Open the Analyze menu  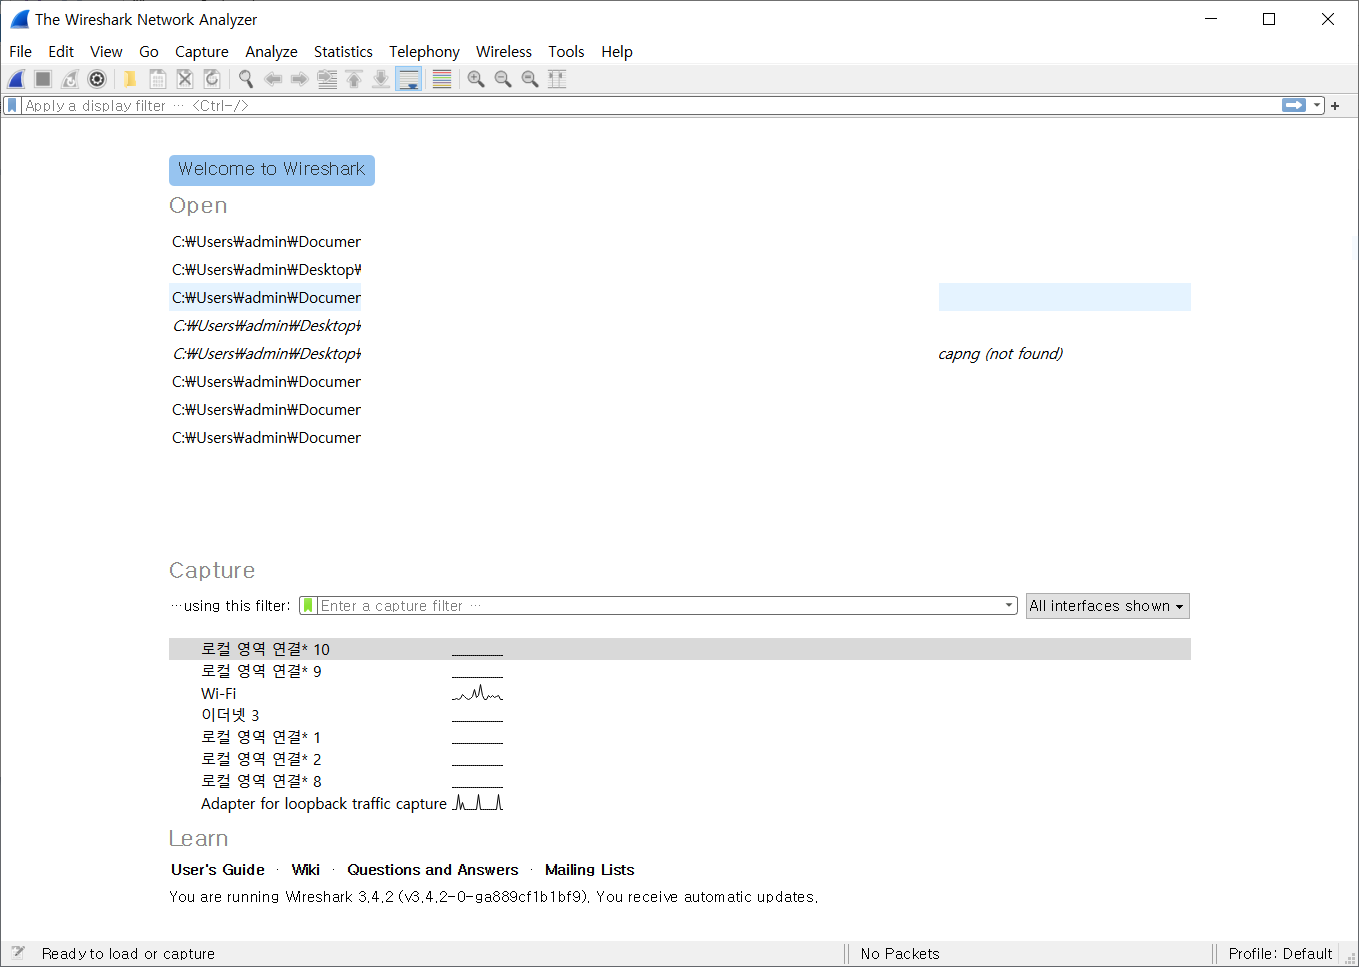click(271, 52)
